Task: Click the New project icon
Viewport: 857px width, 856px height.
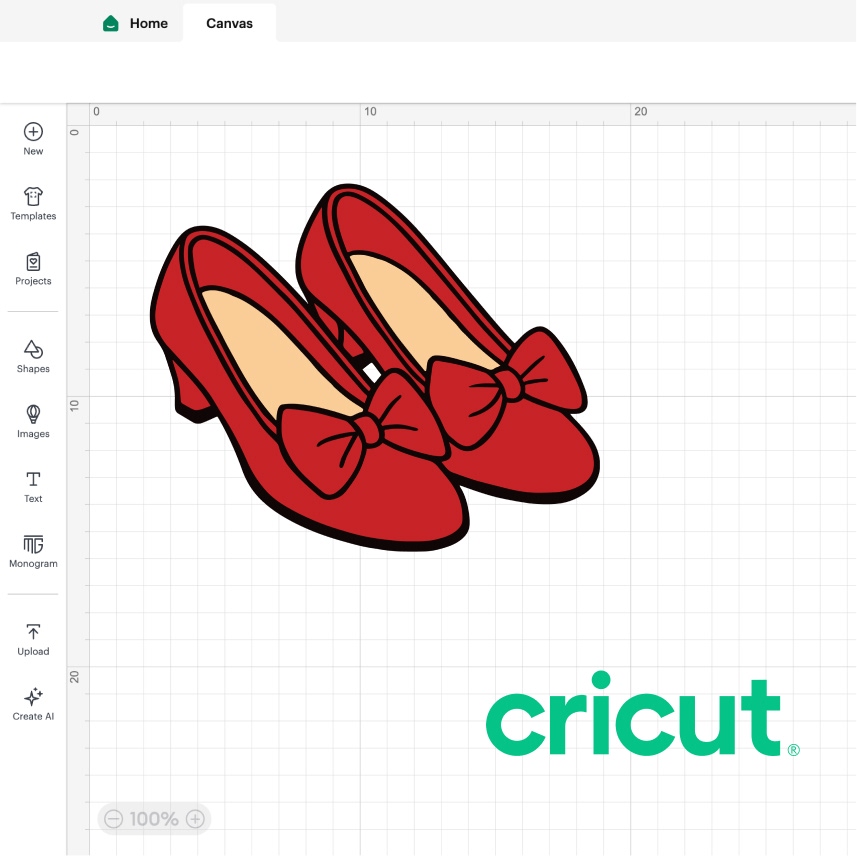Action: coord(33,132)
